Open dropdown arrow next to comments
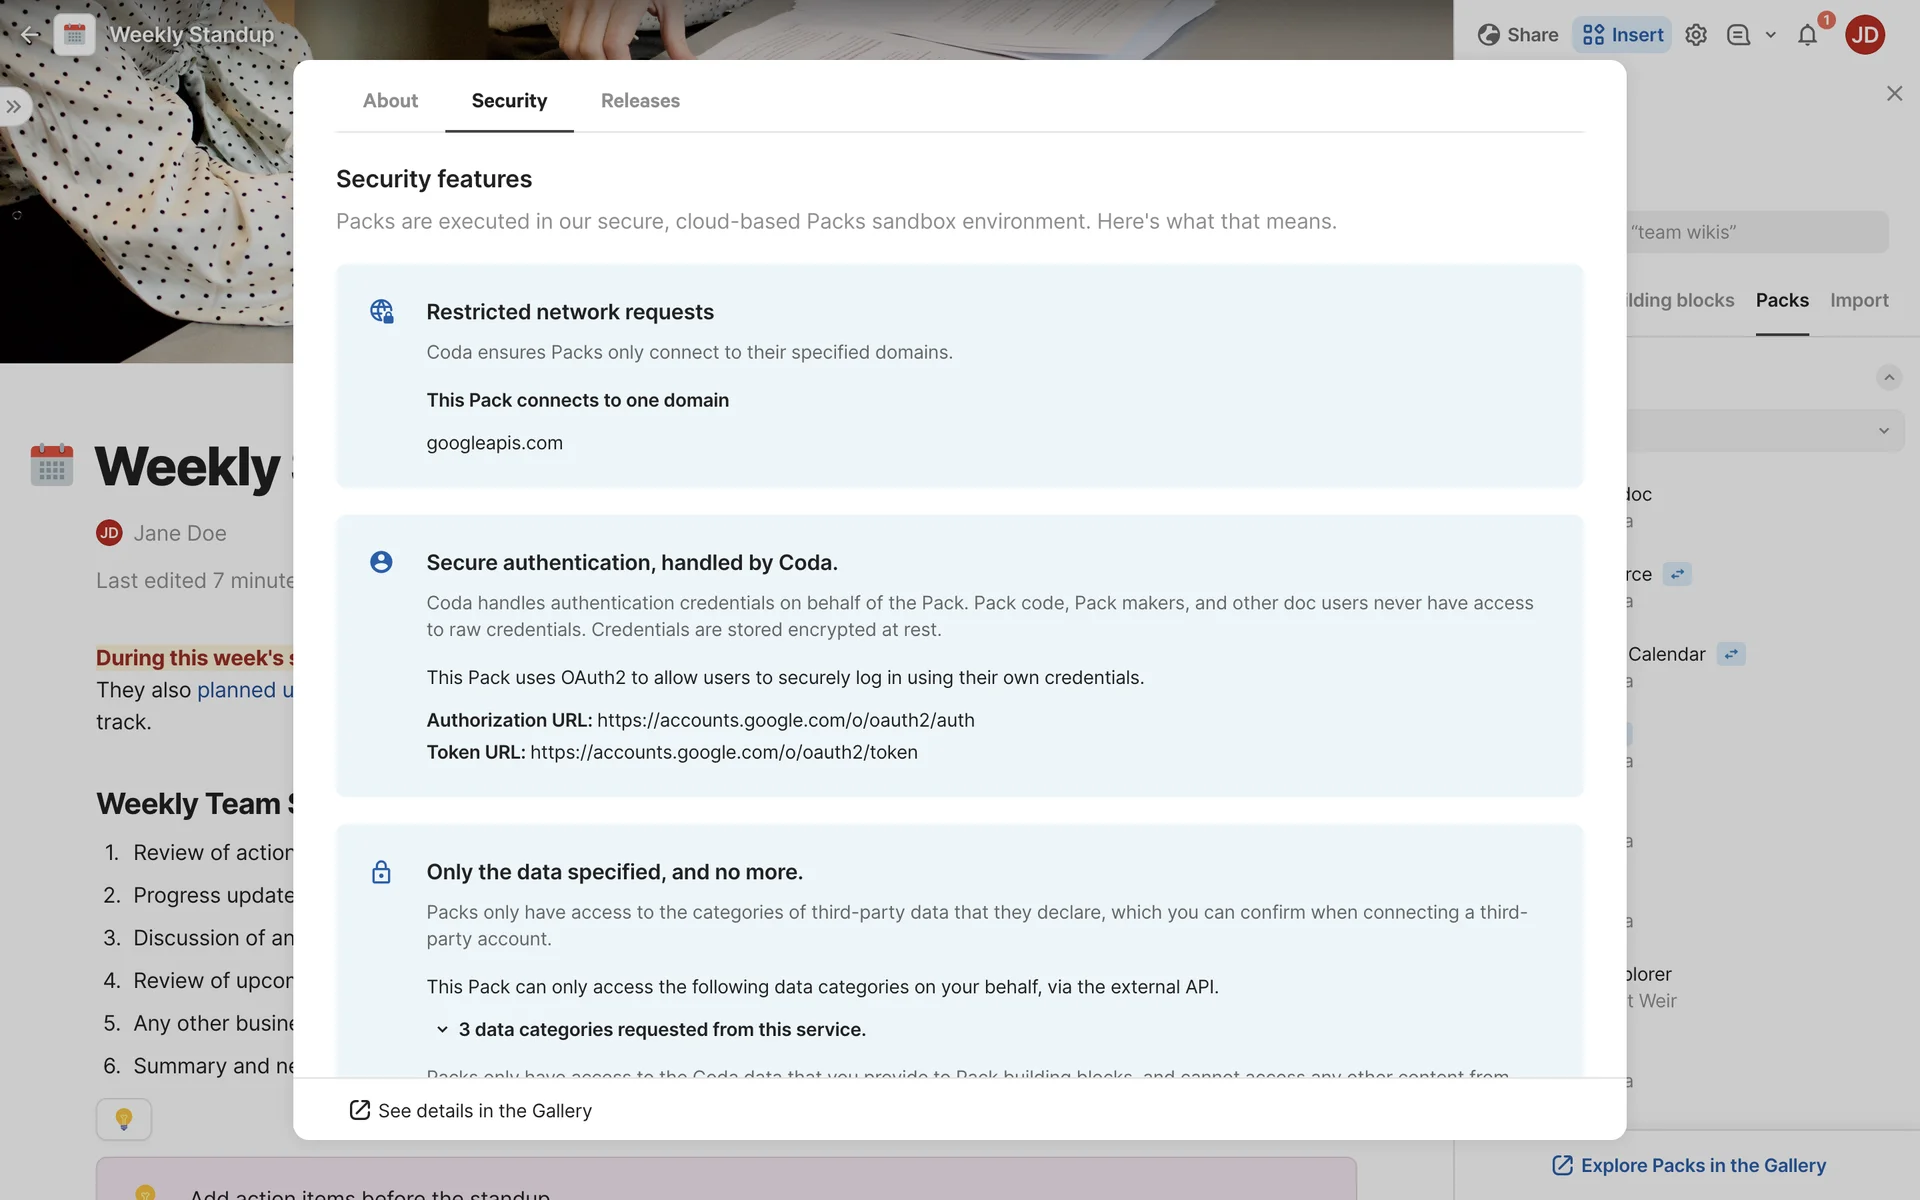1920x1200 pixels. tap(1771, 35)
